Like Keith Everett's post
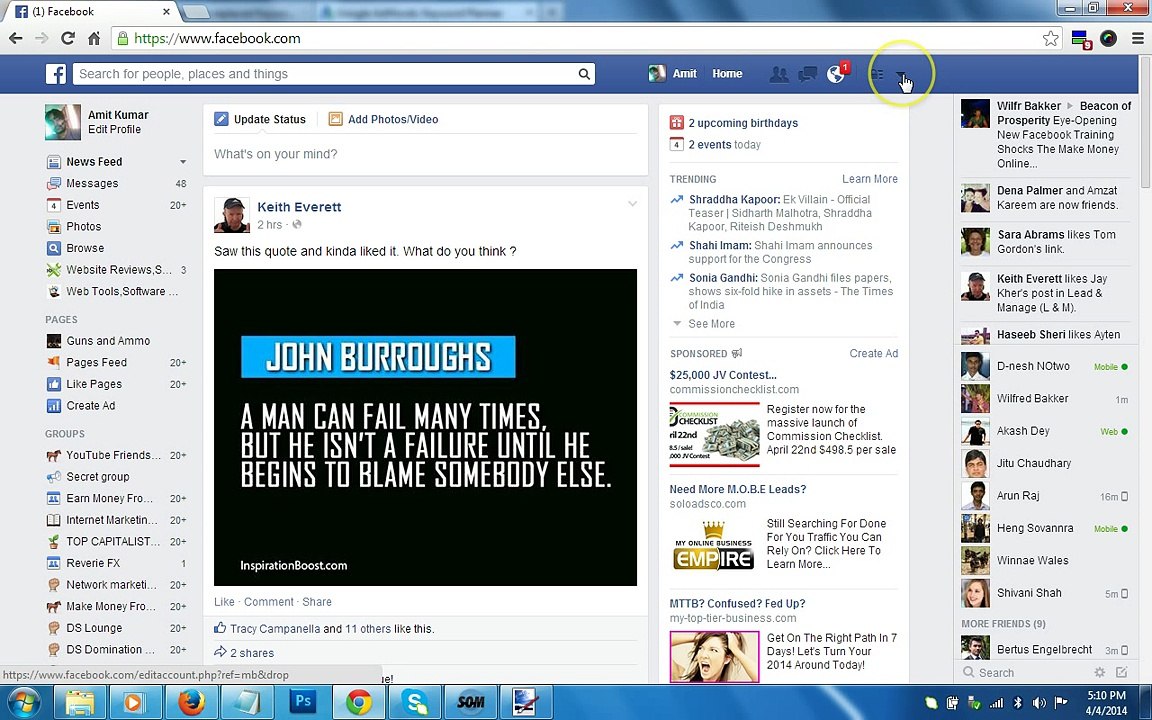1152x720 pixels. tap(224, 602)
